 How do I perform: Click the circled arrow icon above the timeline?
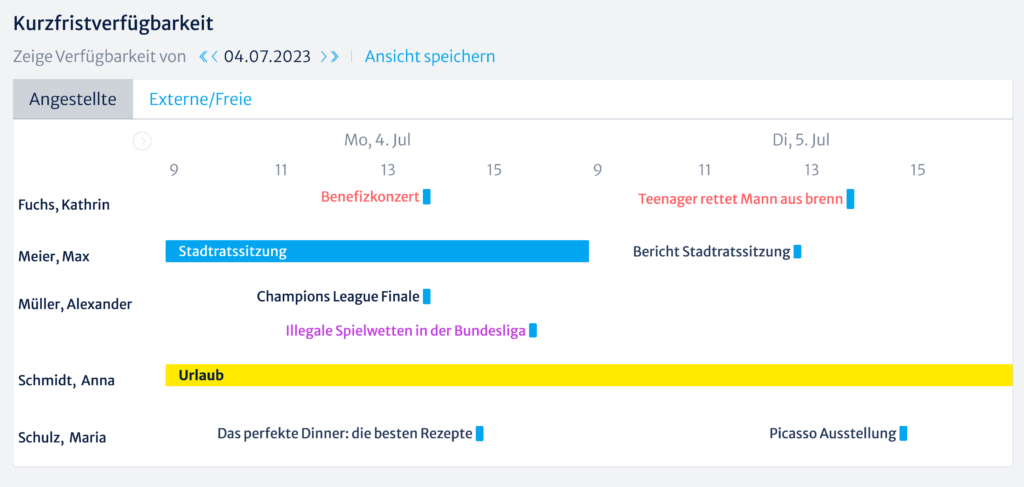point(142,141)
